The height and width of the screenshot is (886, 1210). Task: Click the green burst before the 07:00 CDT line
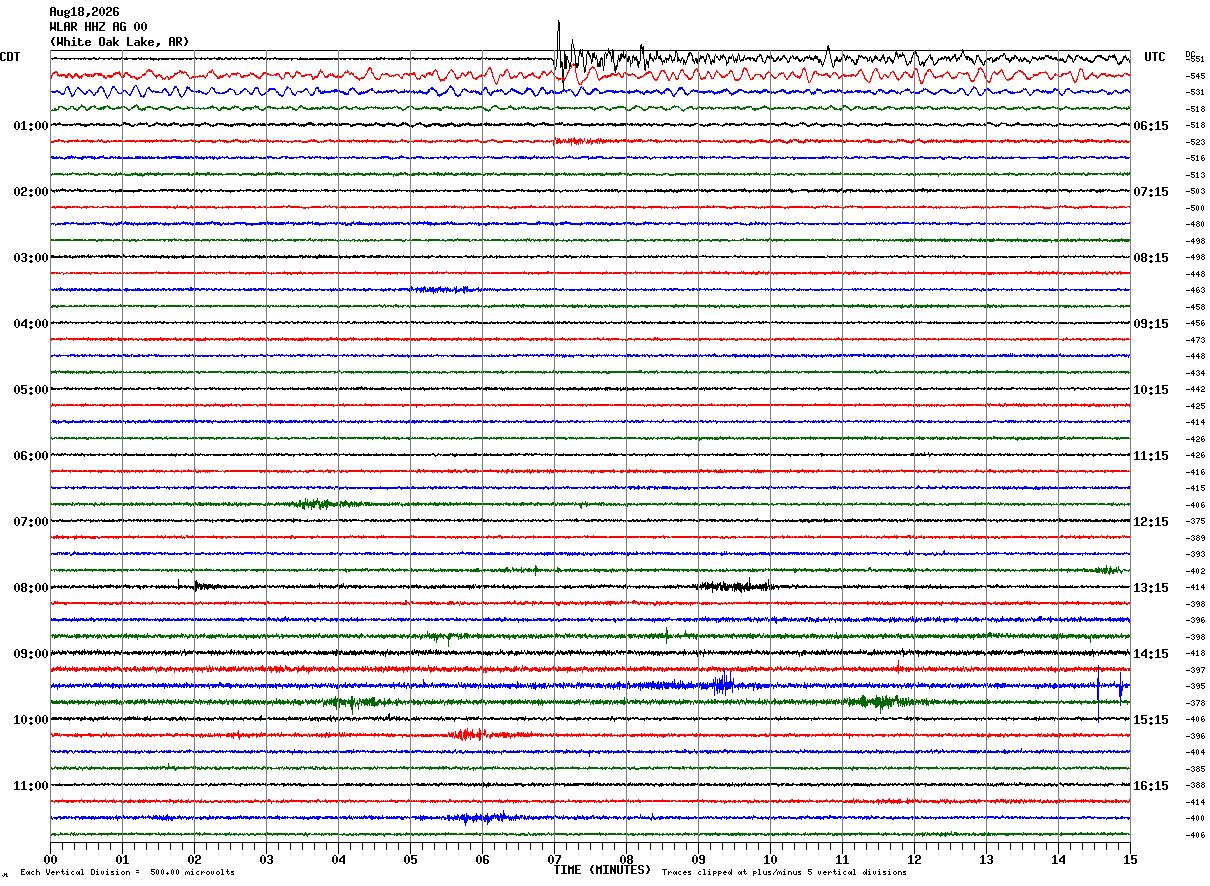click(320, 504)
